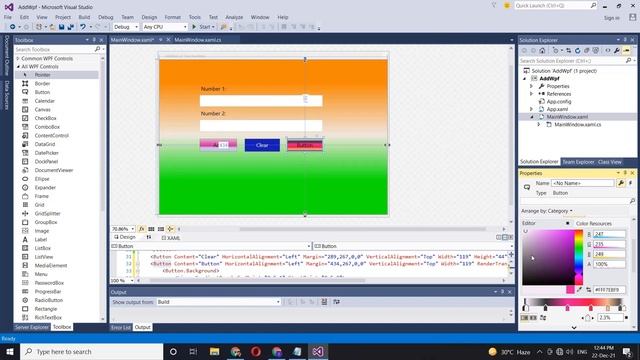640x360 pixels.
Task: Click the wrench Properties icon beside Name
Action: tap(621, 183)
